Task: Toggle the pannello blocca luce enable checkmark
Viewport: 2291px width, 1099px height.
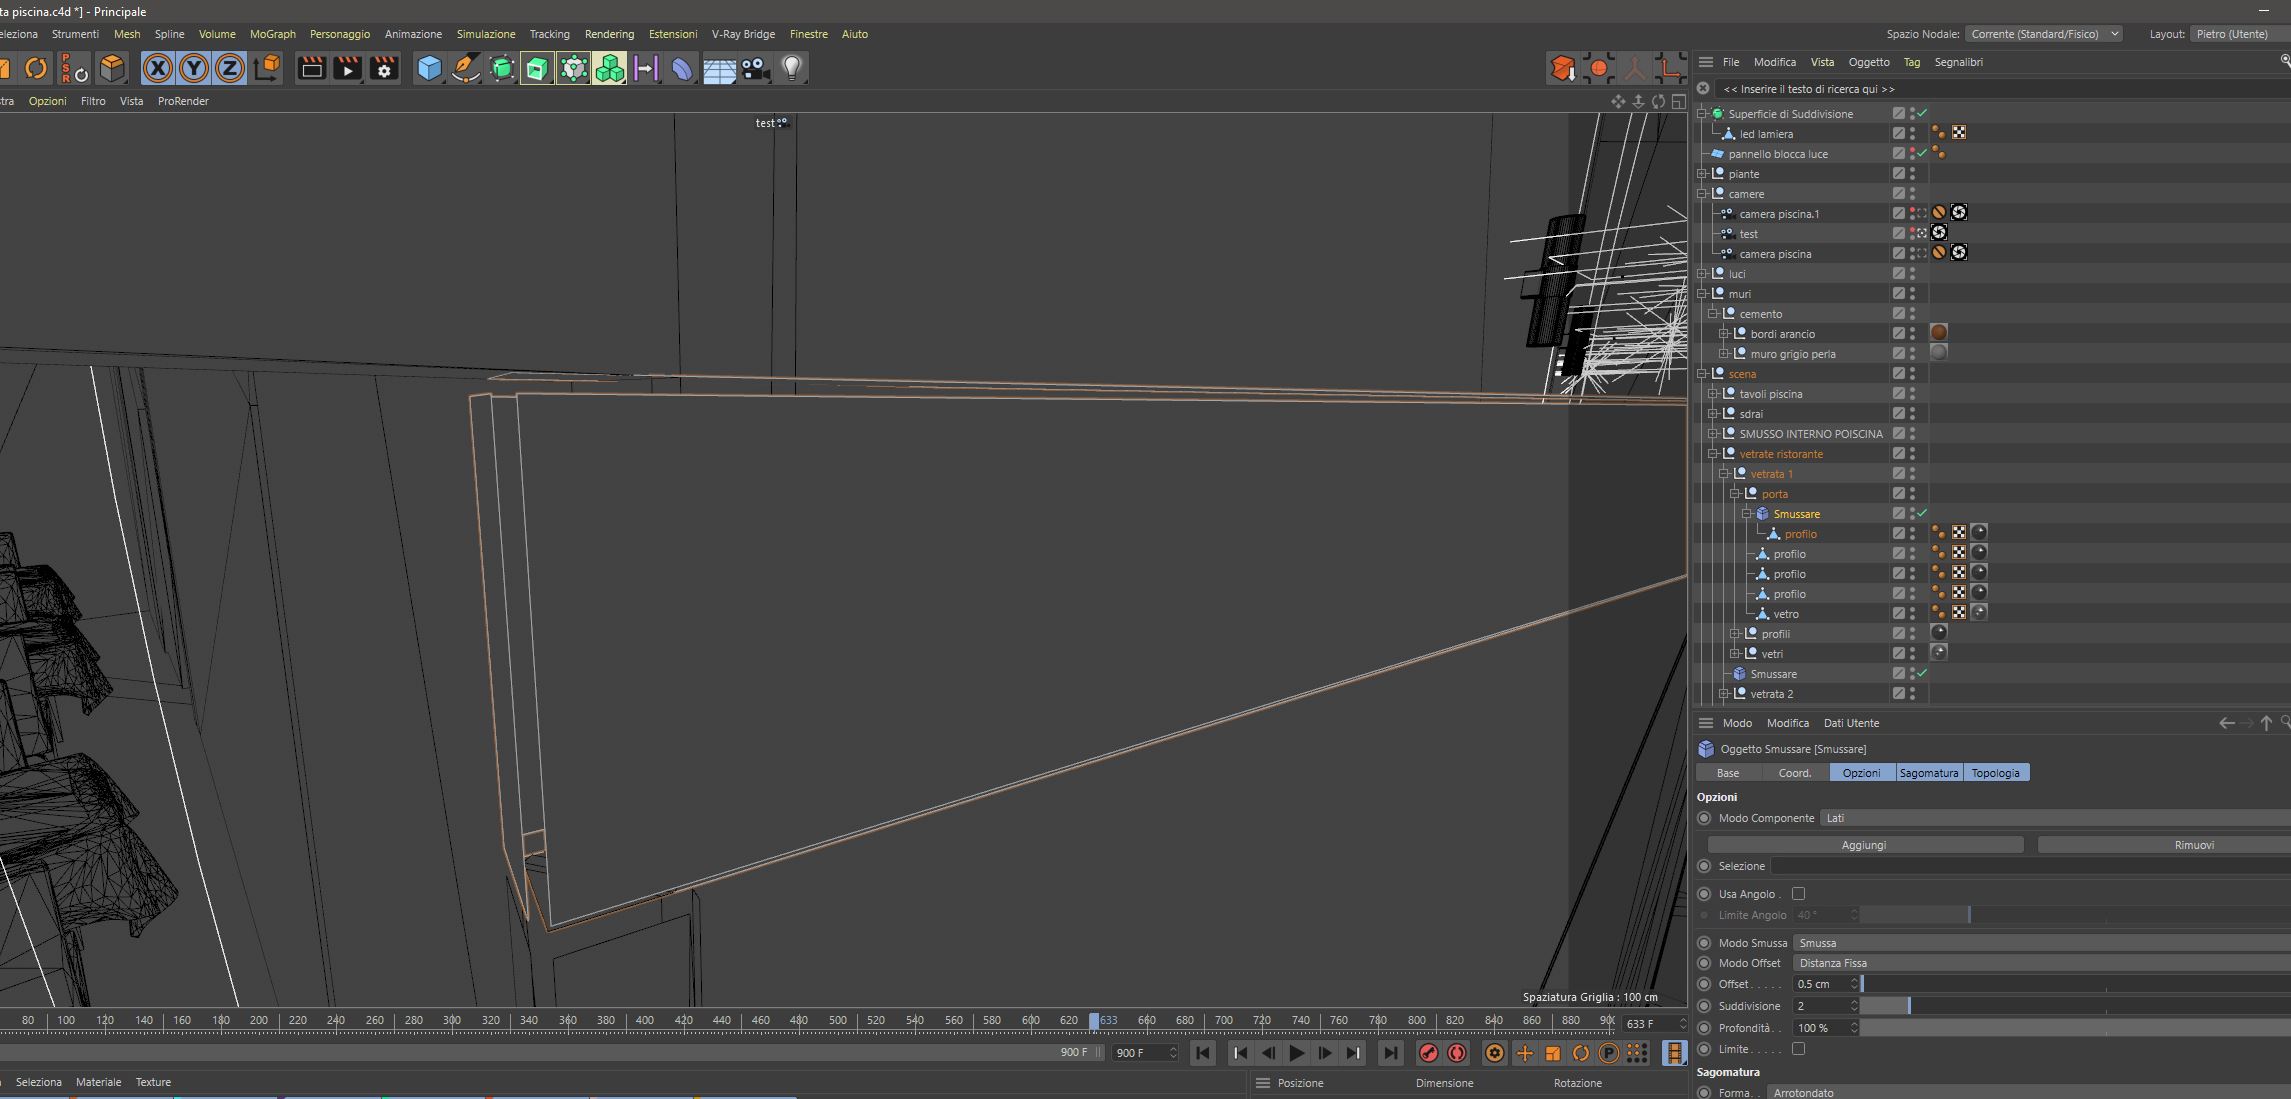Action: [1922, 153]
